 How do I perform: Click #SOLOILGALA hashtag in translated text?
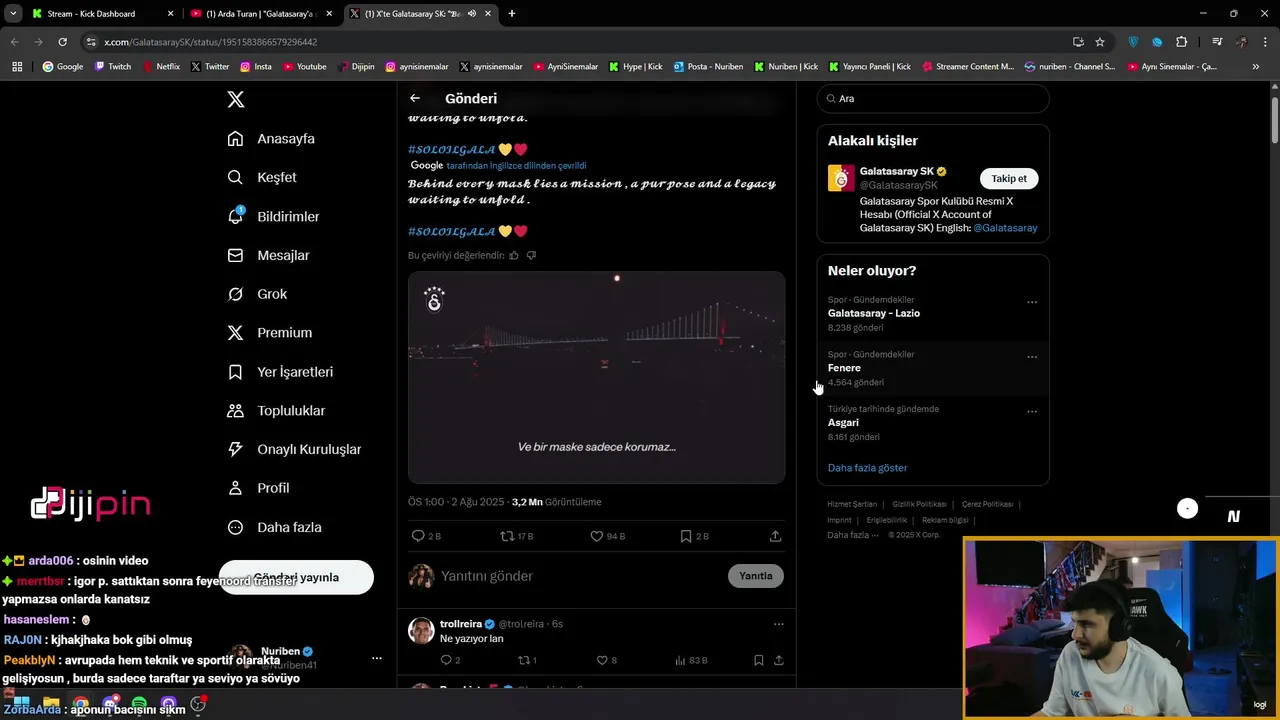click(452, 231)
